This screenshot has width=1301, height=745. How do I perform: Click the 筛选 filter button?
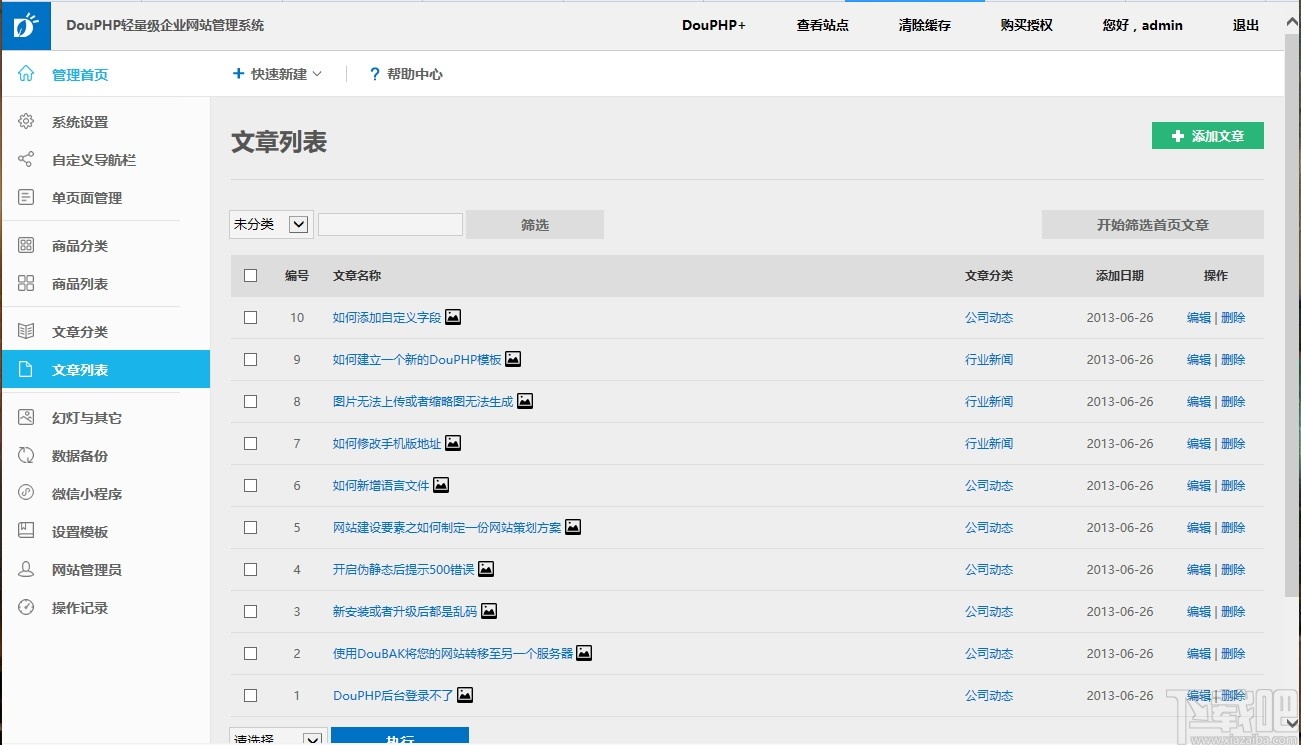tap(535, 224)
